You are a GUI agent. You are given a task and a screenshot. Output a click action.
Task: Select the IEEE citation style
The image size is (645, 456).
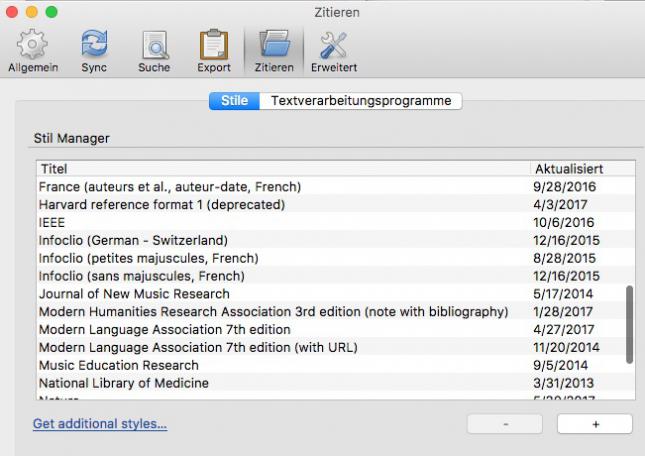point(52,223)
